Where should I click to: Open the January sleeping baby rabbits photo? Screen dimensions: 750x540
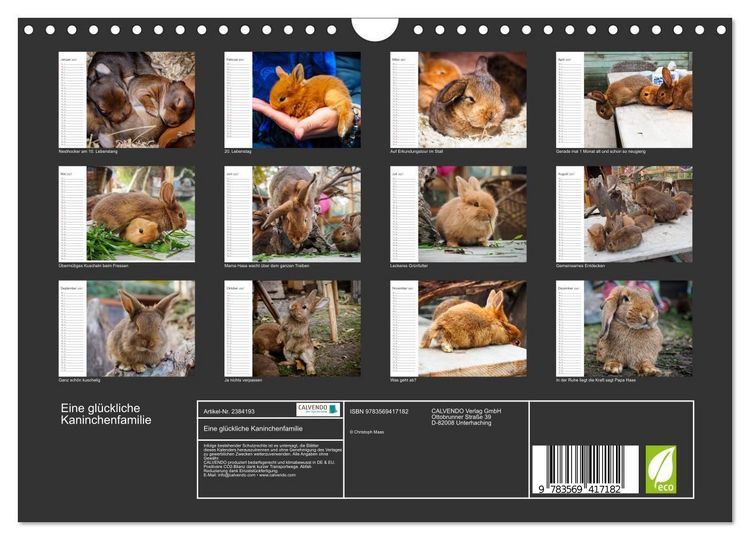[x=141, y=99]
